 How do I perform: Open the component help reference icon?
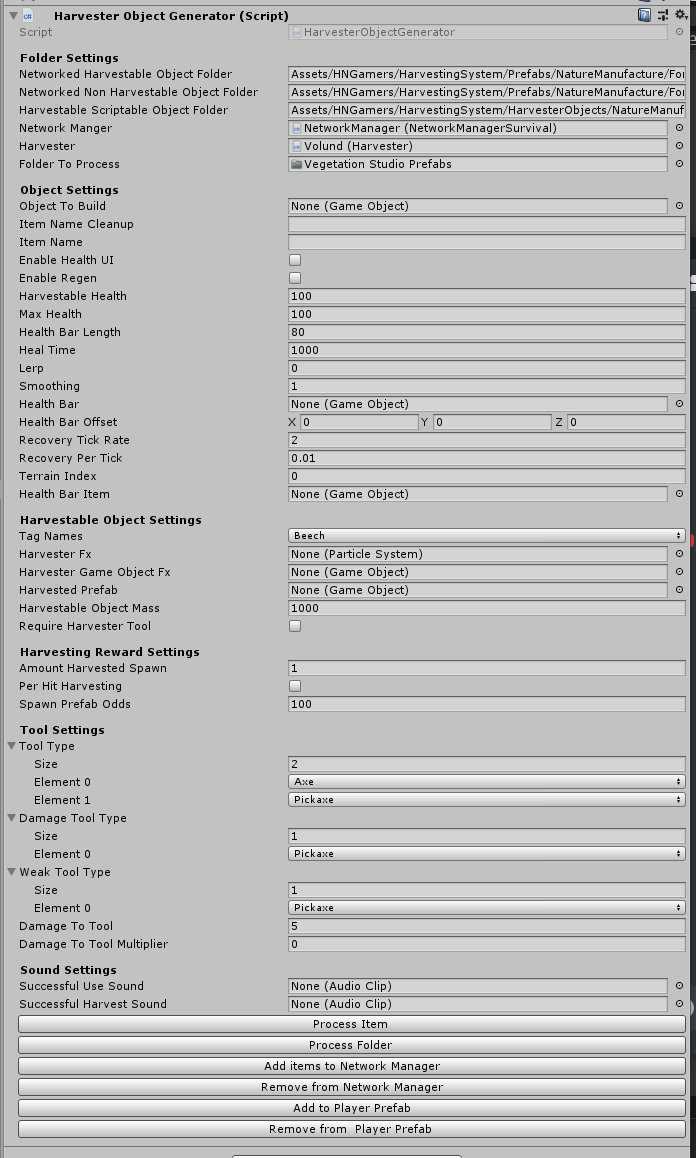(646, 15)
